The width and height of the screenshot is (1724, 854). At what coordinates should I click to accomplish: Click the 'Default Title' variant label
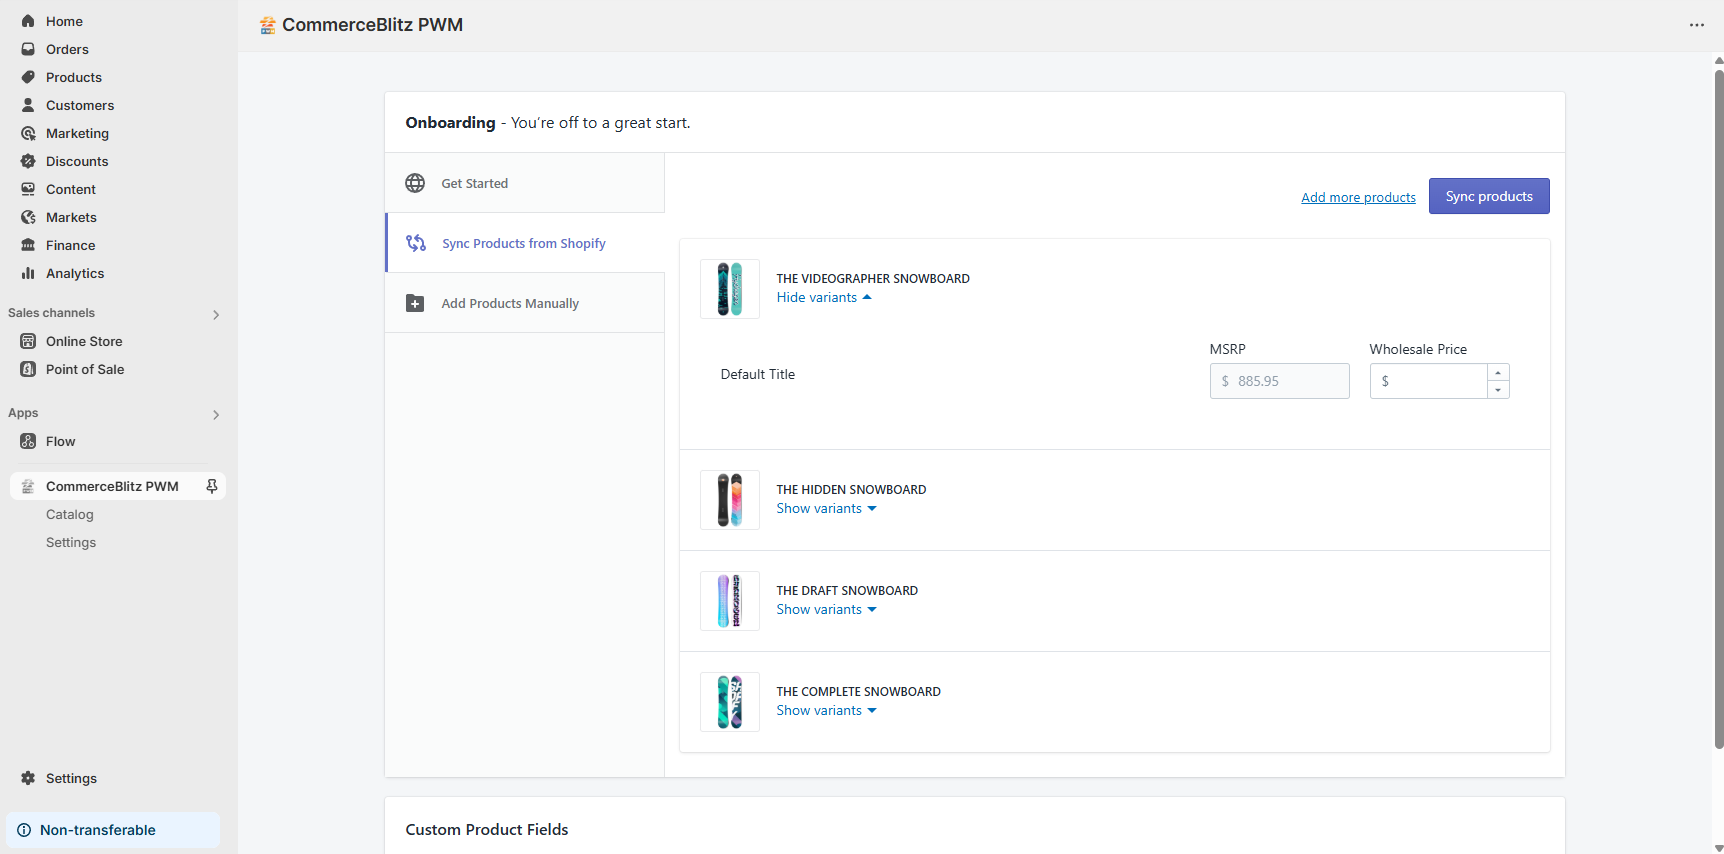coord(758,374)
